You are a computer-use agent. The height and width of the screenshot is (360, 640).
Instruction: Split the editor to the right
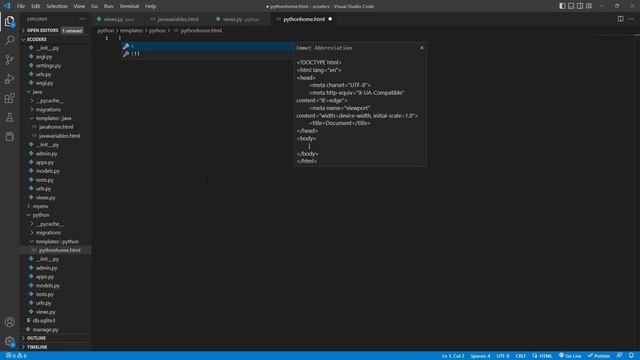coord(620,19)
